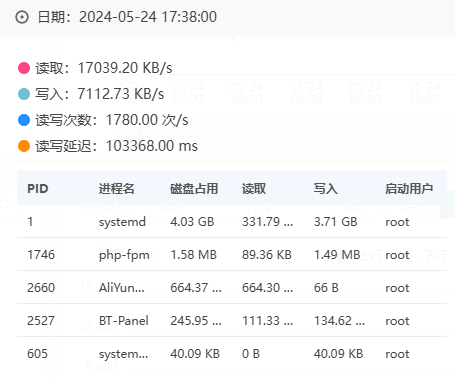Click the AliYun... process name
Image resolution: width=455 pixels, height=378 pixels.
click(122, 288)
